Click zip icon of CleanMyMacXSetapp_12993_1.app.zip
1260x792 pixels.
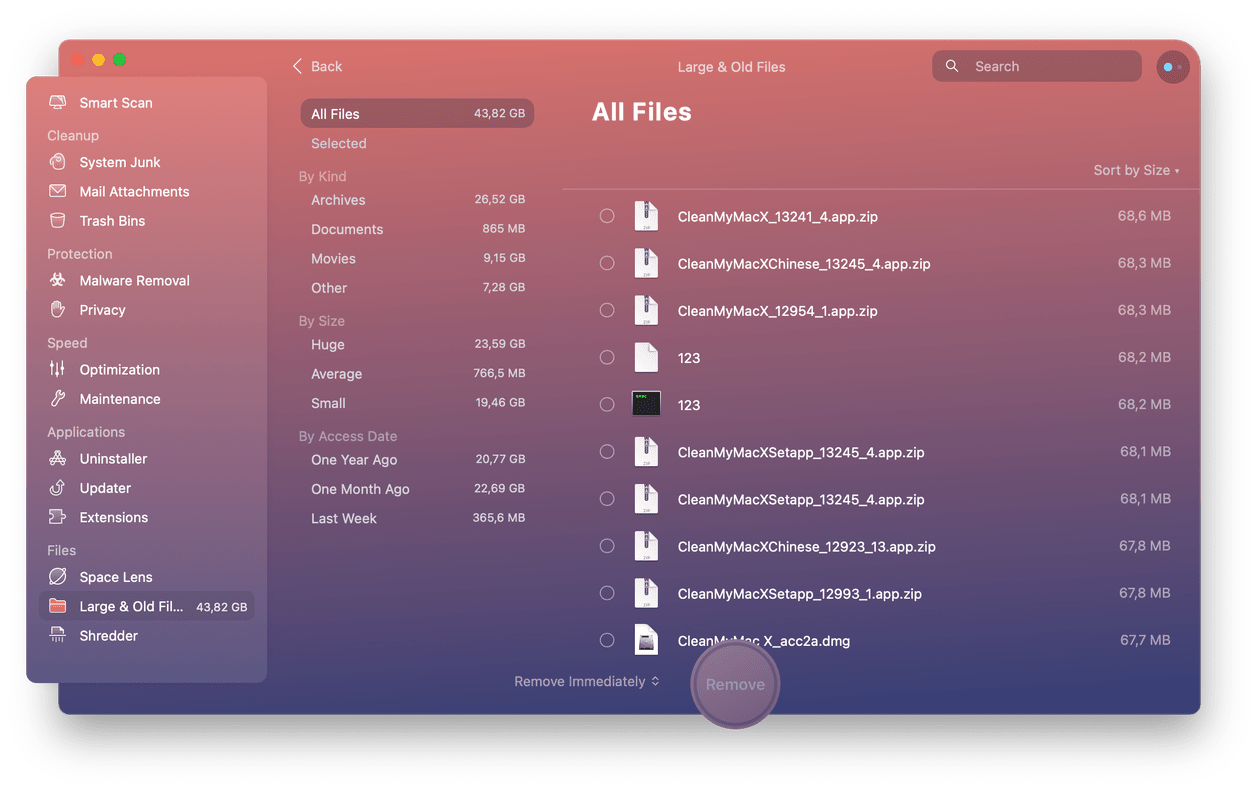tap(646, 593)
